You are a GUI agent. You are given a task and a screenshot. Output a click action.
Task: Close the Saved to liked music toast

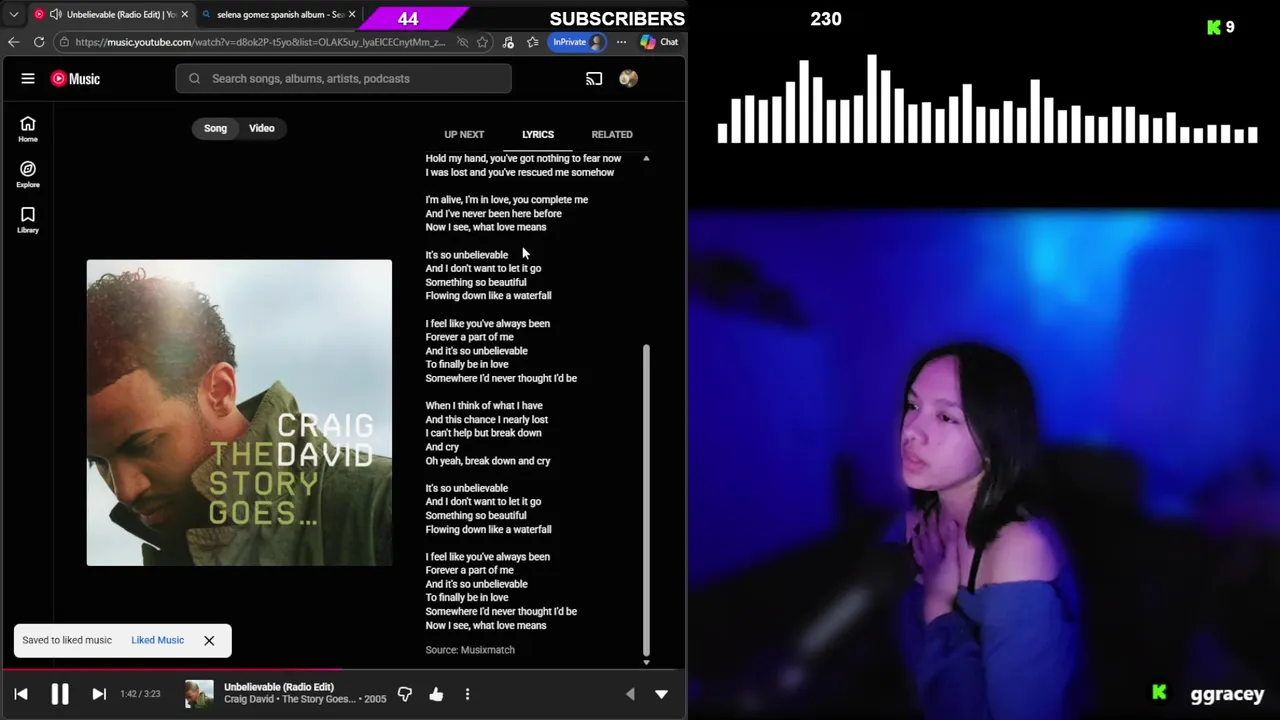point(209,640)
